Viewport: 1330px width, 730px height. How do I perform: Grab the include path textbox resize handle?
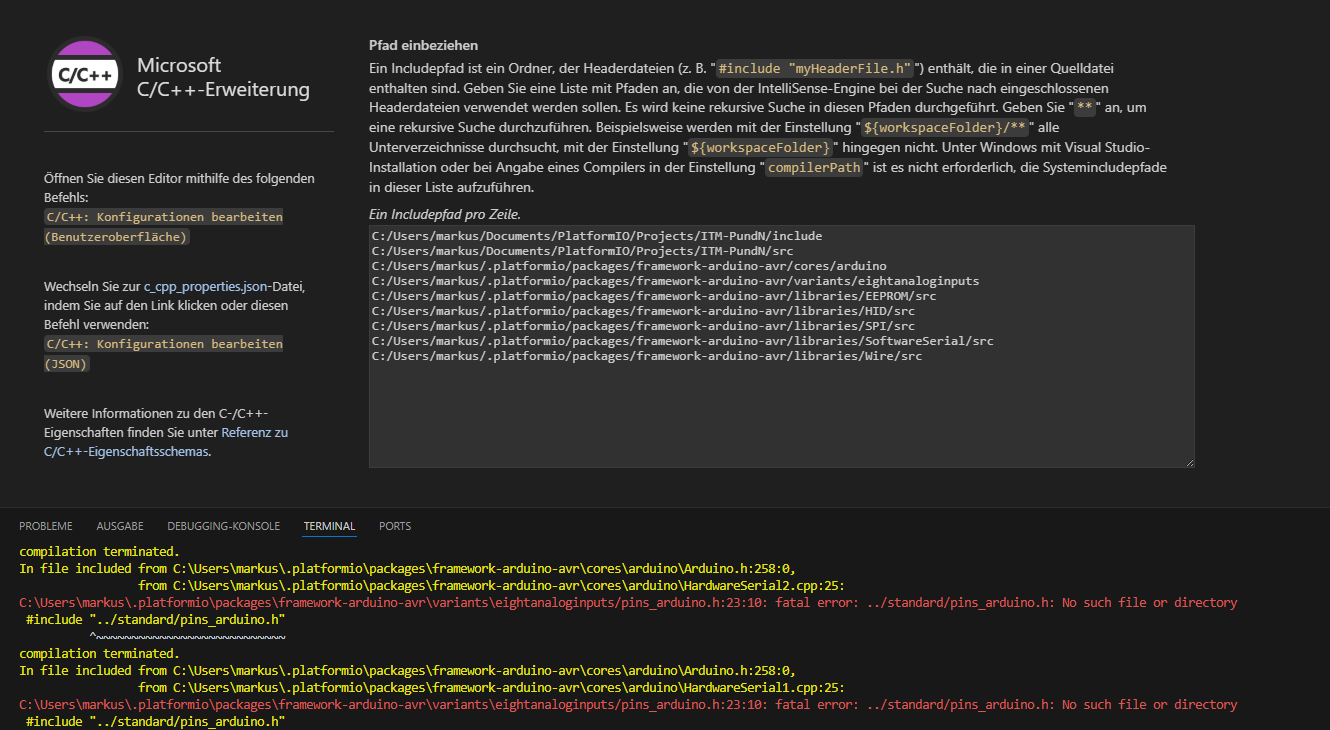tap(1189, 462)
